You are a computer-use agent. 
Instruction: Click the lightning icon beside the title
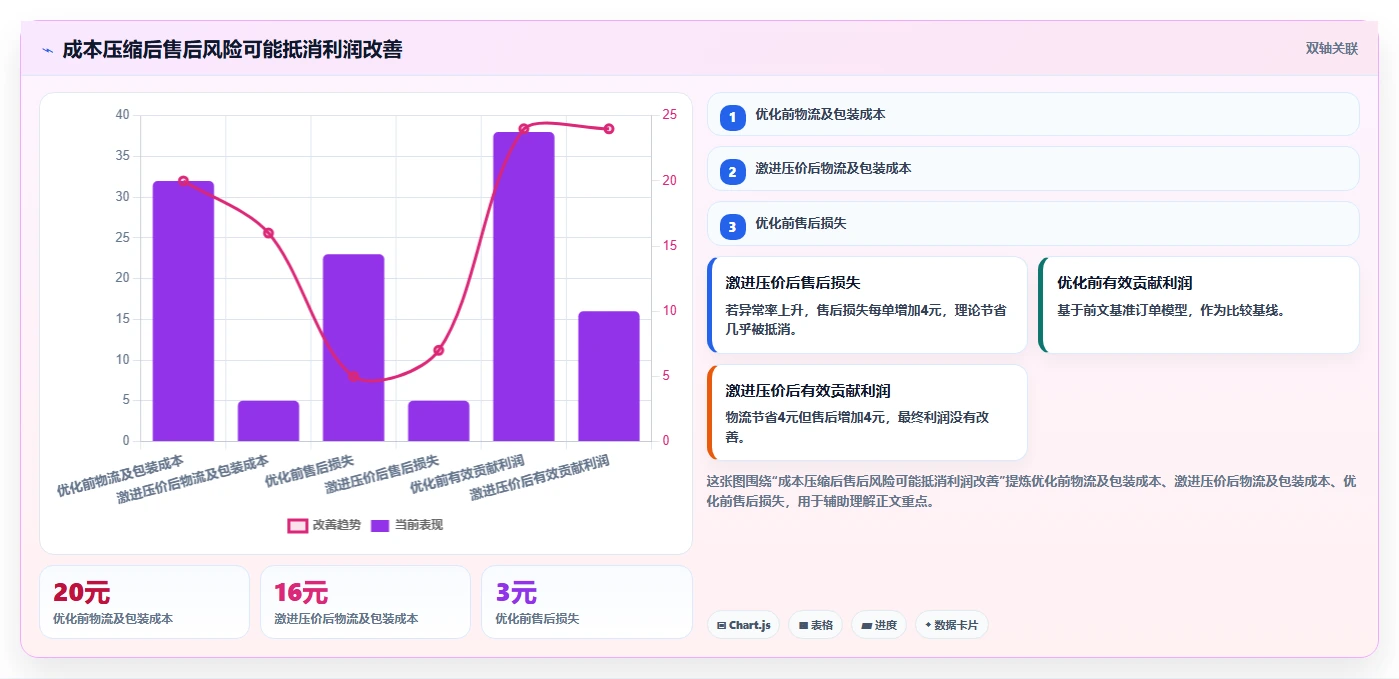click(x=47, y=49)
